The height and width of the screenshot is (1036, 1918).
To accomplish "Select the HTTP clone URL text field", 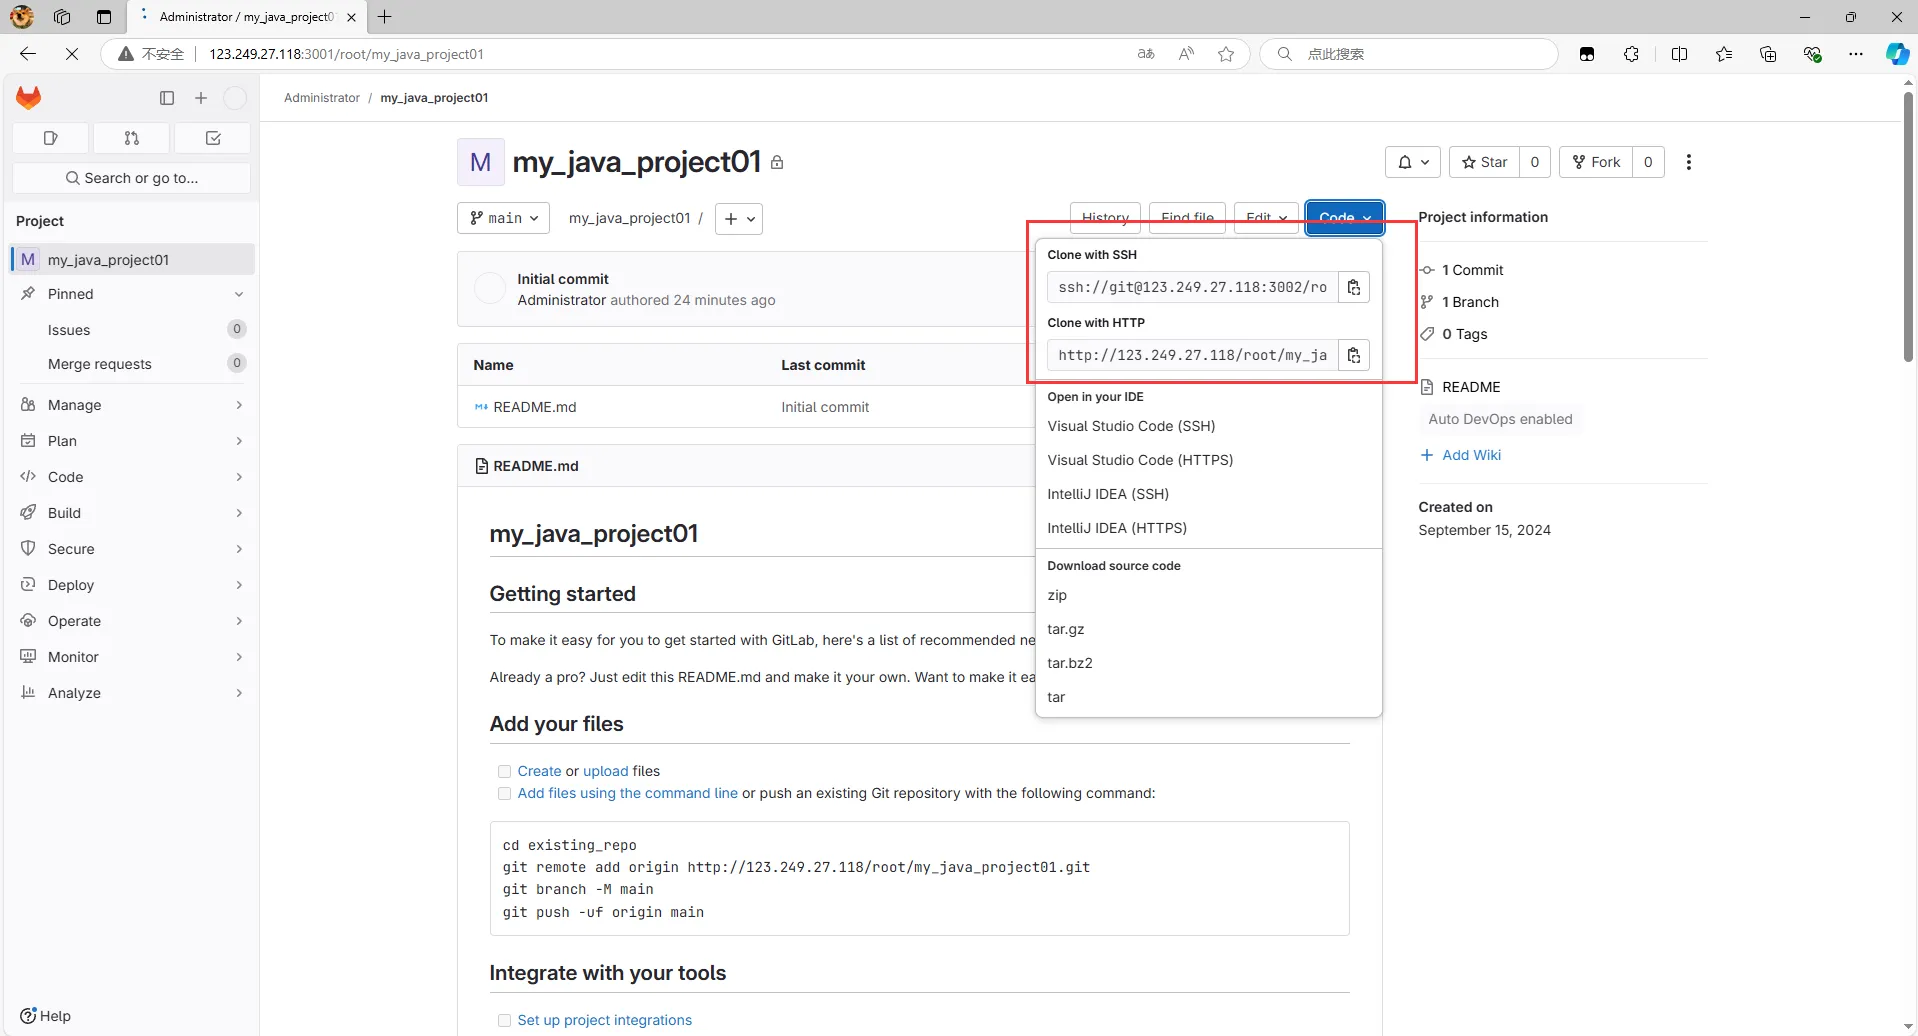I will click(x=1193, y=355).
